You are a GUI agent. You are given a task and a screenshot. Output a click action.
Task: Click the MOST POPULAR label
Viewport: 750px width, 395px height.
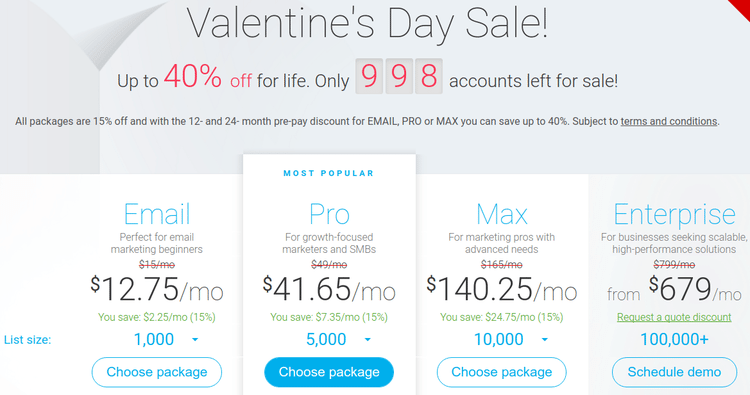tap(329, 173)
